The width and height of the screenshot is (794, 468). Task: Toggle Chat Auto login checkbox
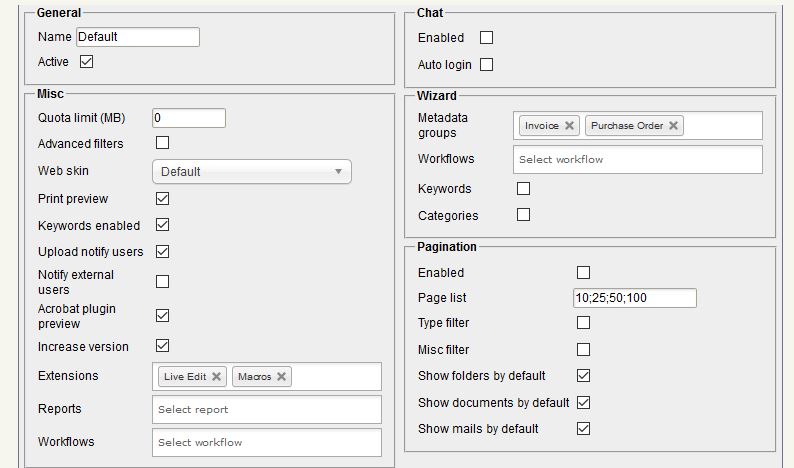(487, 65)
